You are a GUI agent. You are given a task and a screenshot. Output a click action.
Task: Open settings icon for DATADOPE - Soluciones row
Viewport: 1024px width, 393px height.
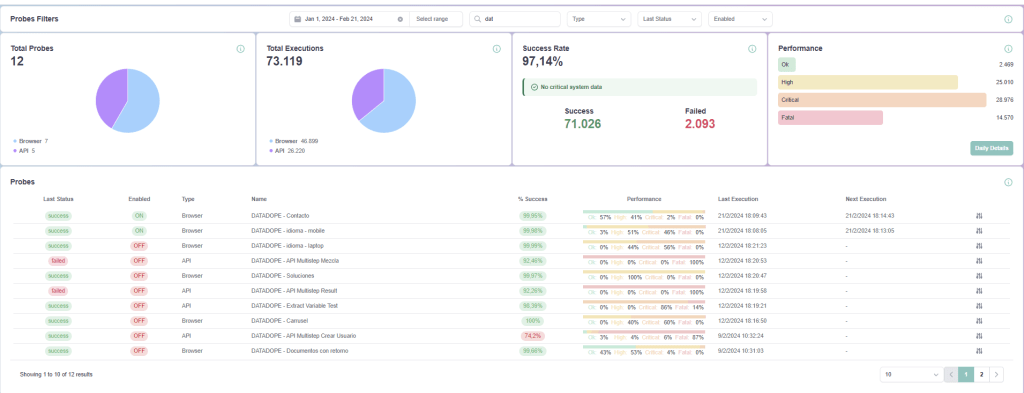(978, 275)
